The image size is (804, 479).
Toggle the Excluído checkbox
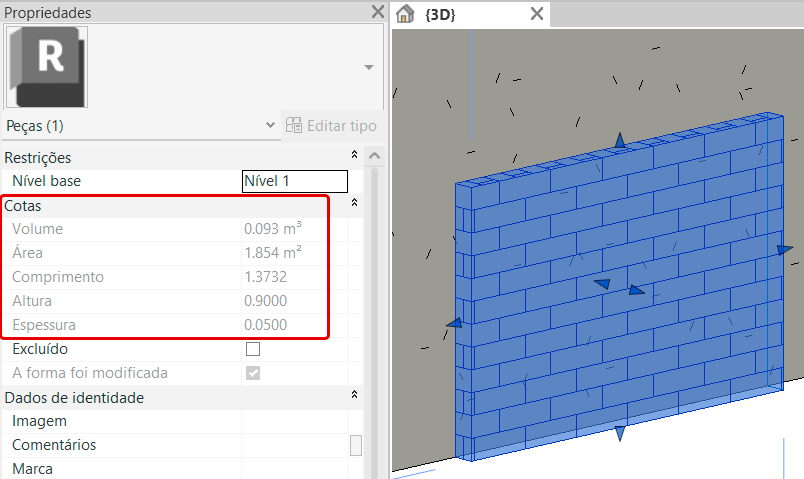pos(253,349)
